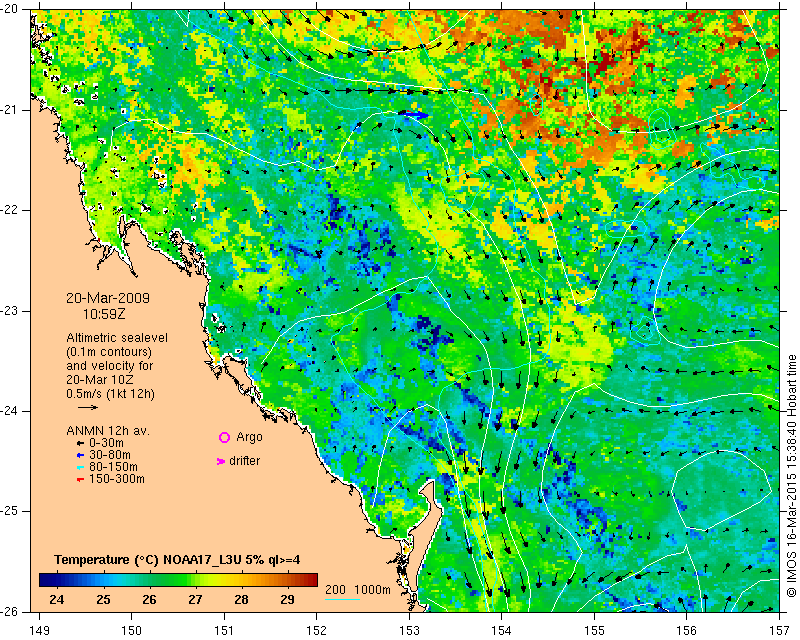Click the '20-Mar 10Z' text line
Screen dimensions: 800x640
(x=102, y=380)
